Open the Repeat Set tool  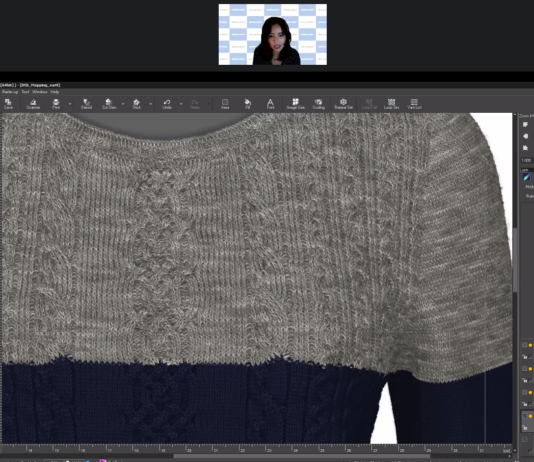pyautogui.click(x=343, y=103)
